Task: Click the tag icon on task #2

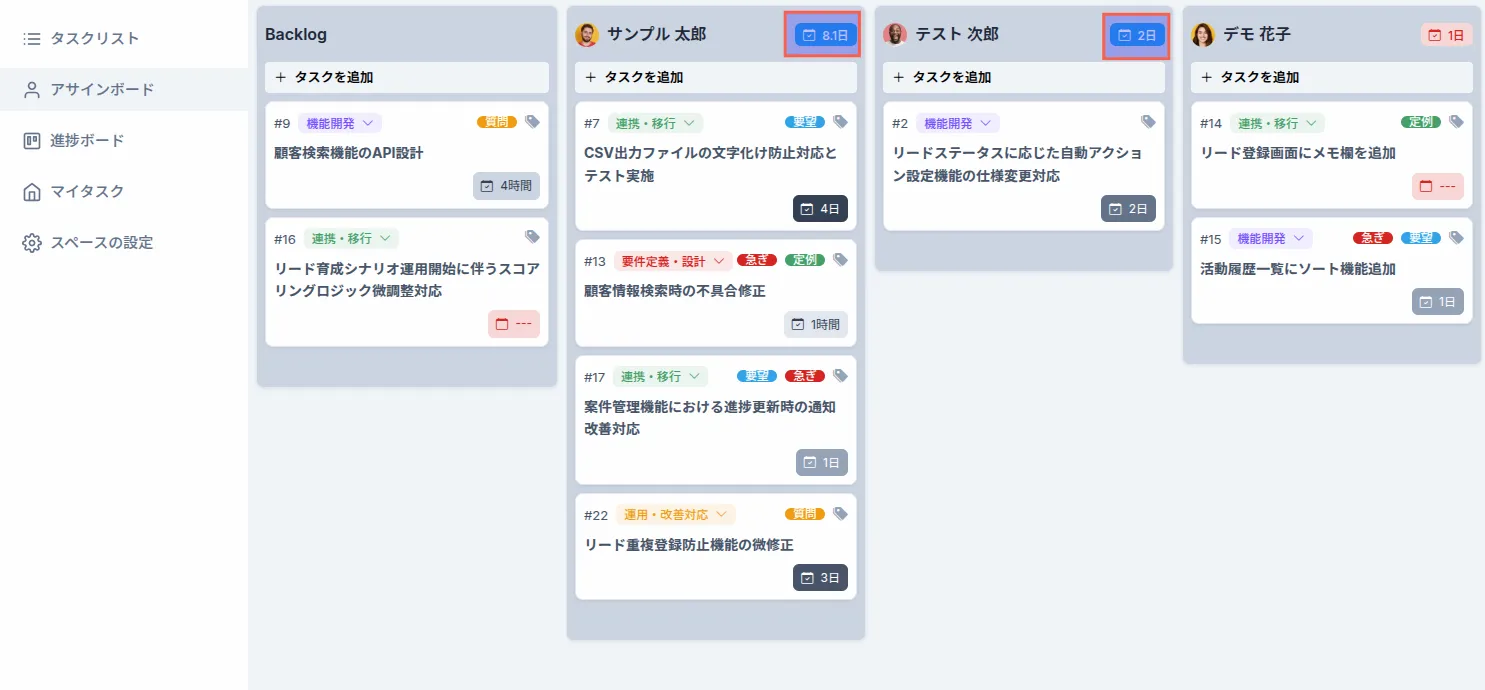Action: tap(1148, 121)
